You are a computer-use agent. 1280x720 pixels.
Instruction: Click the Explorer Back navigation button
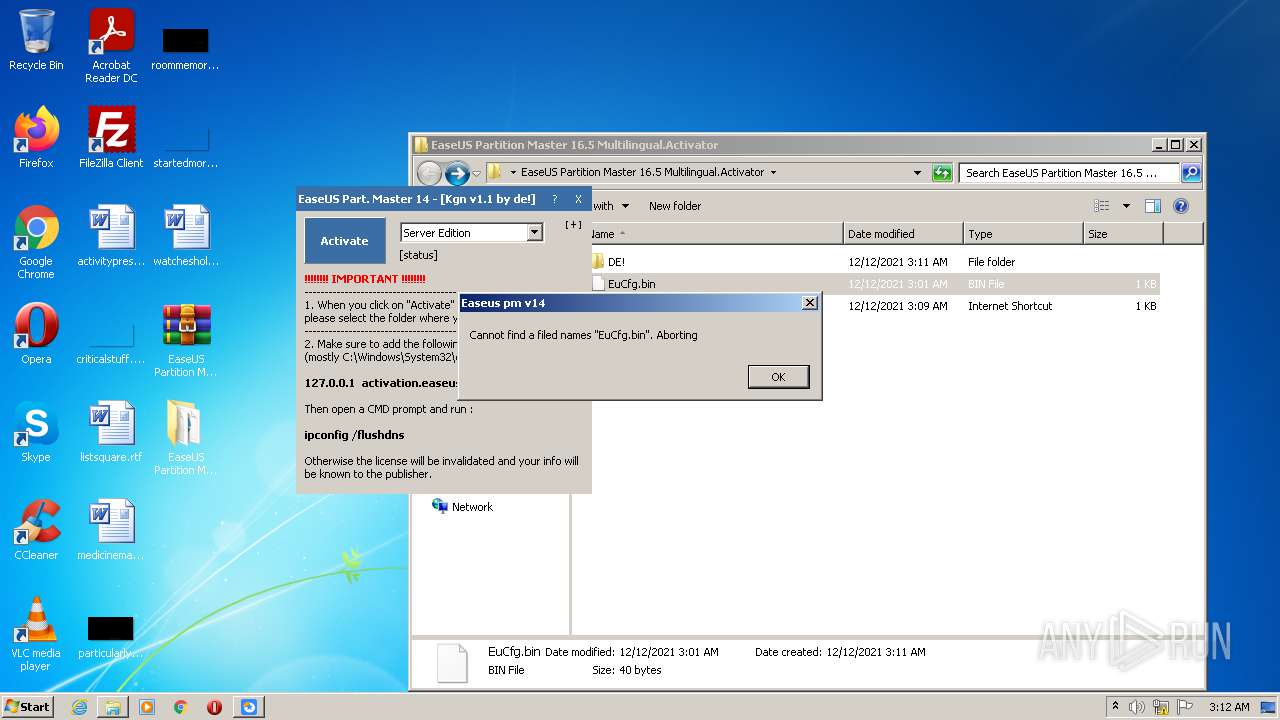tap(429, 173)
